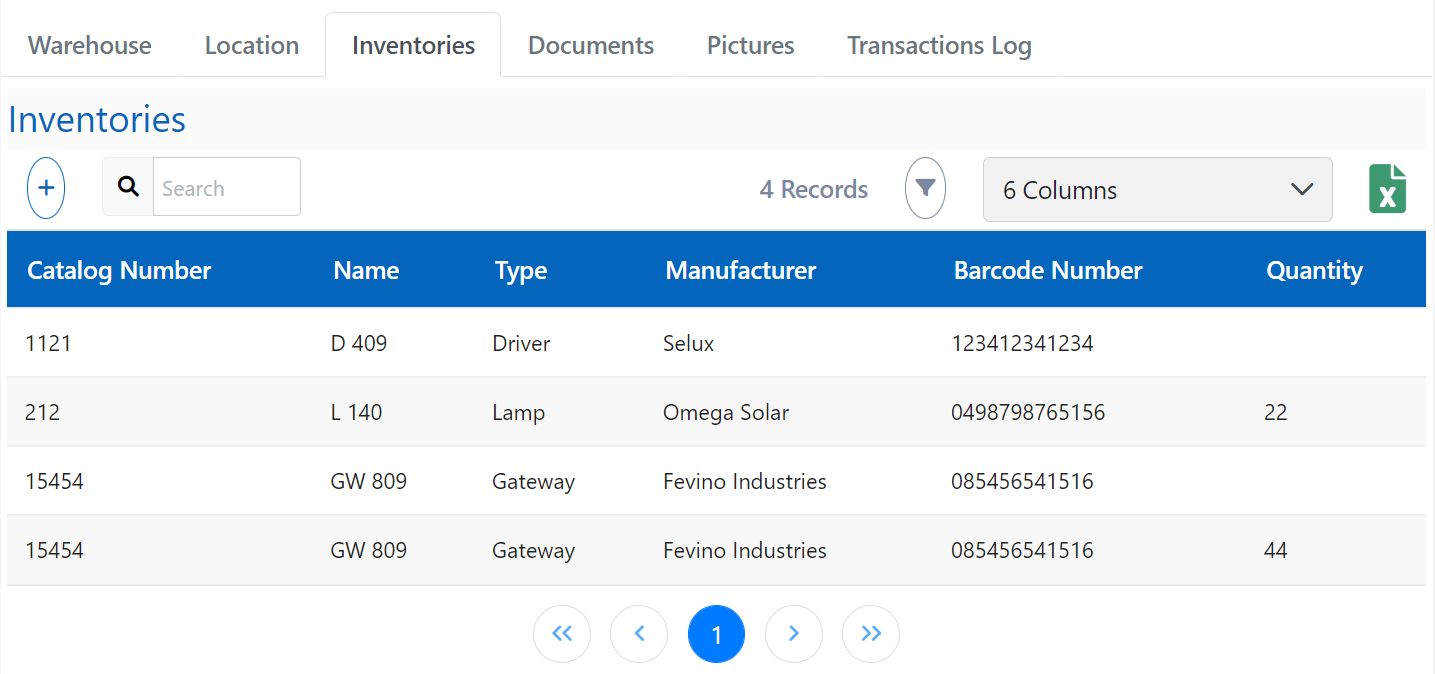
Task: Go to previous page arrow icon
Action: click(639, 634)
